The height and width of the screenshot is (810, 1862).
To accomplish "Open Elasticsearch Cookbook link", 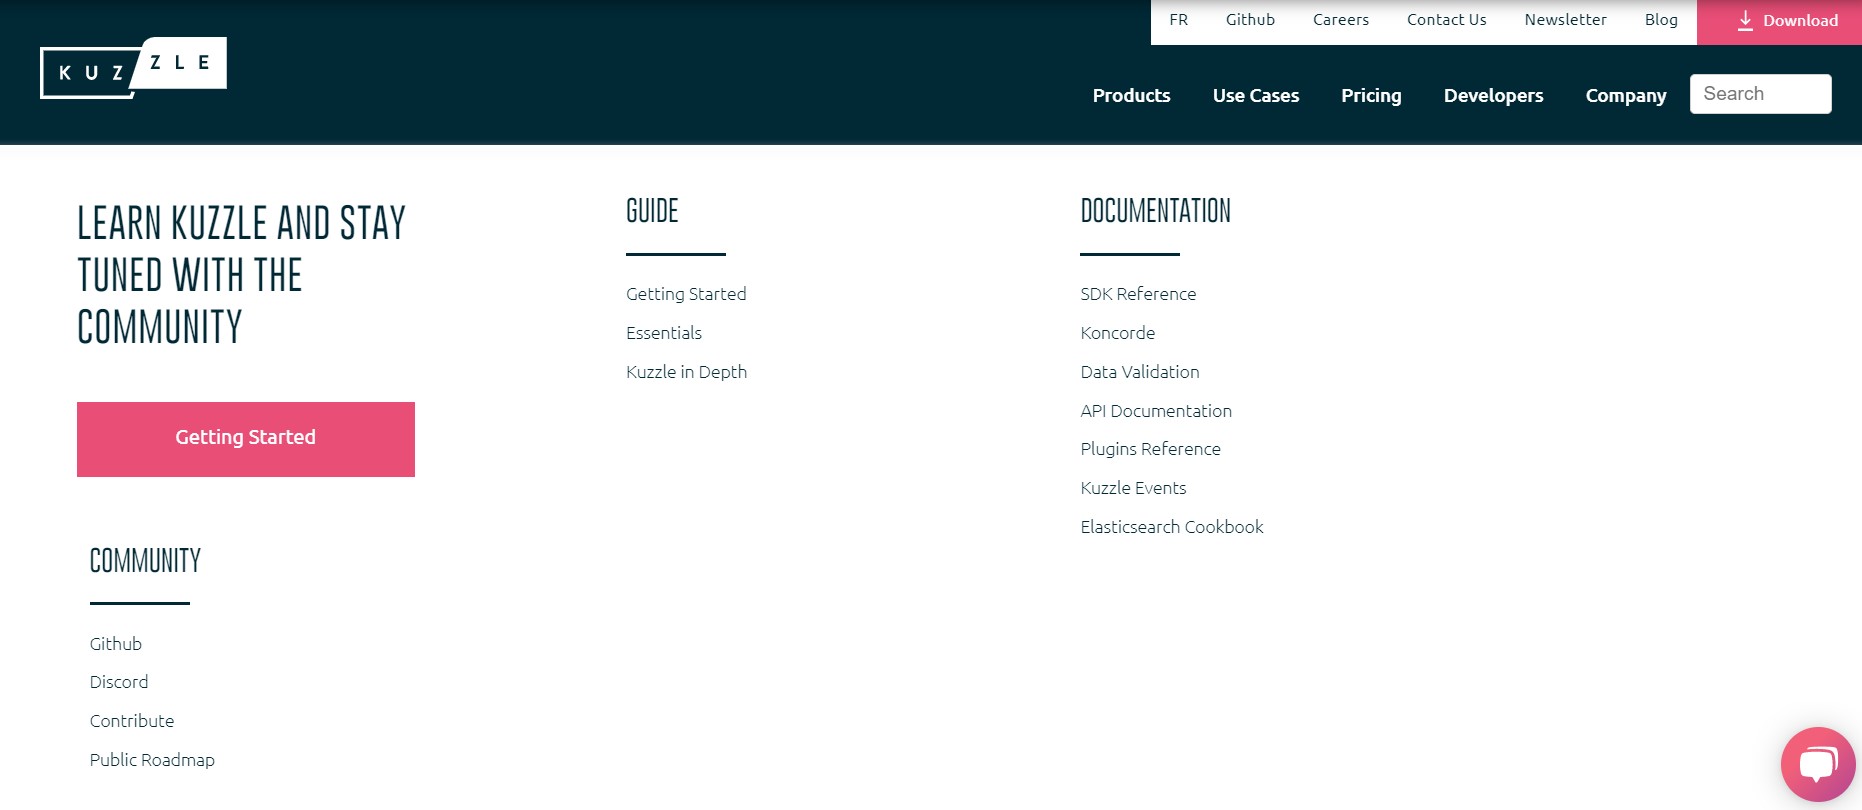I will point(1172,527).
